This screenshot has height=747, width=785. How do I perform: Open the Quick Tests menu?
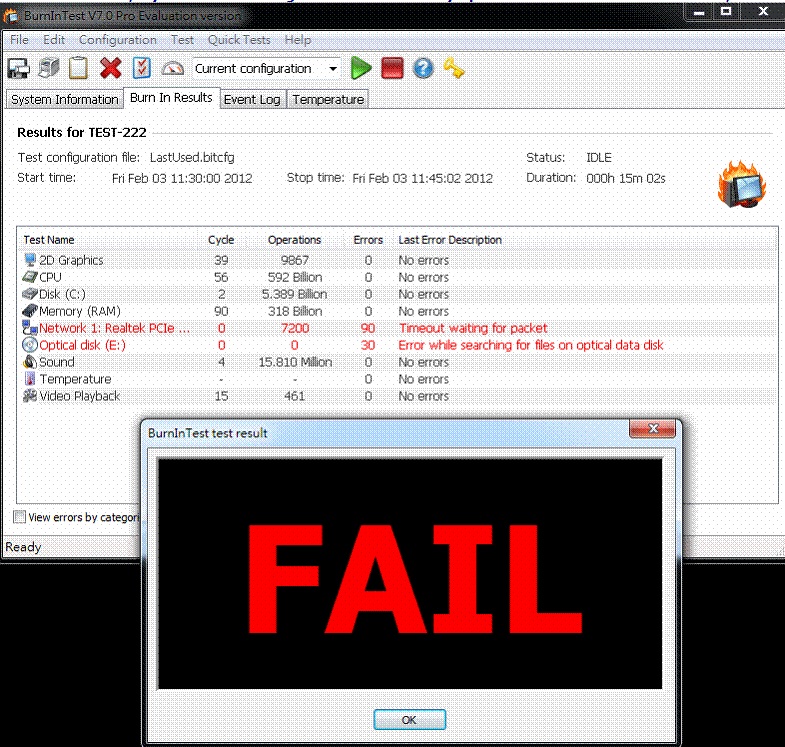pyautogui.click(x=239, y=40)
